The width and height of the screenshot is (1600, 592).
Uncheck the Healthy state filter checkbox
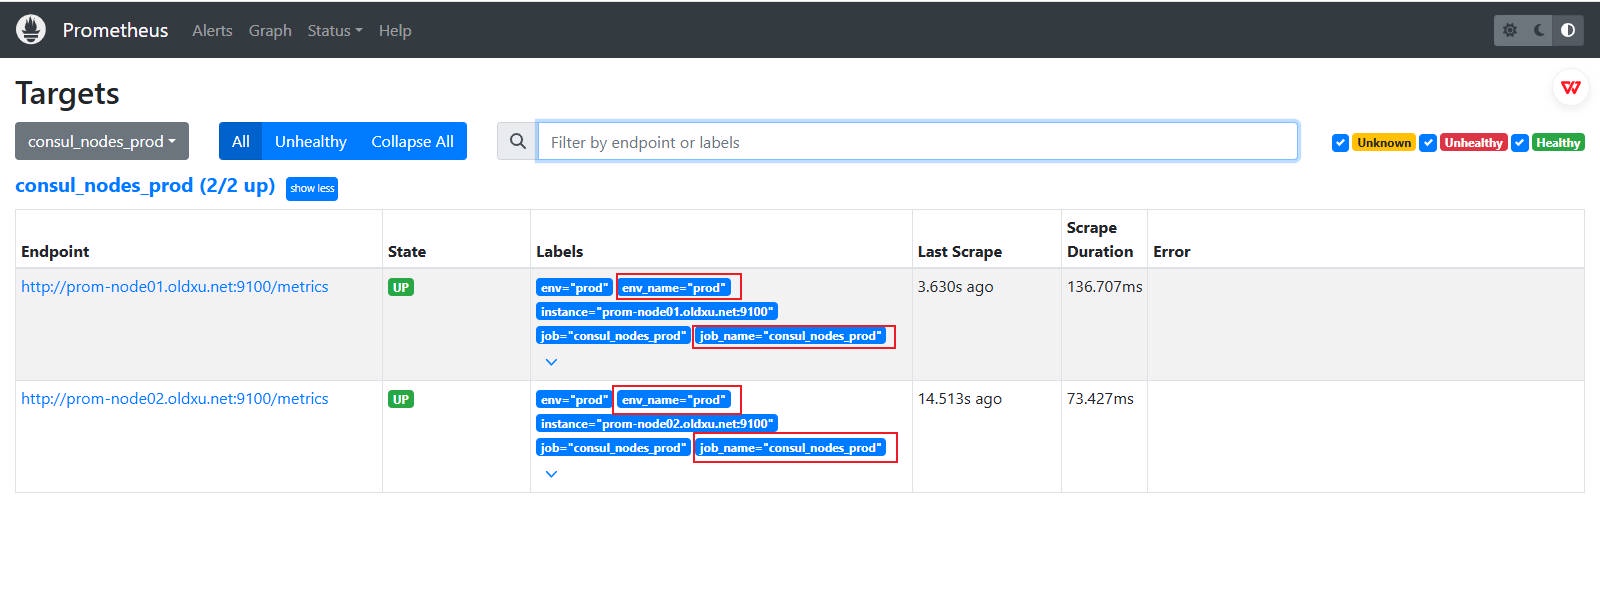point(1519,143)
